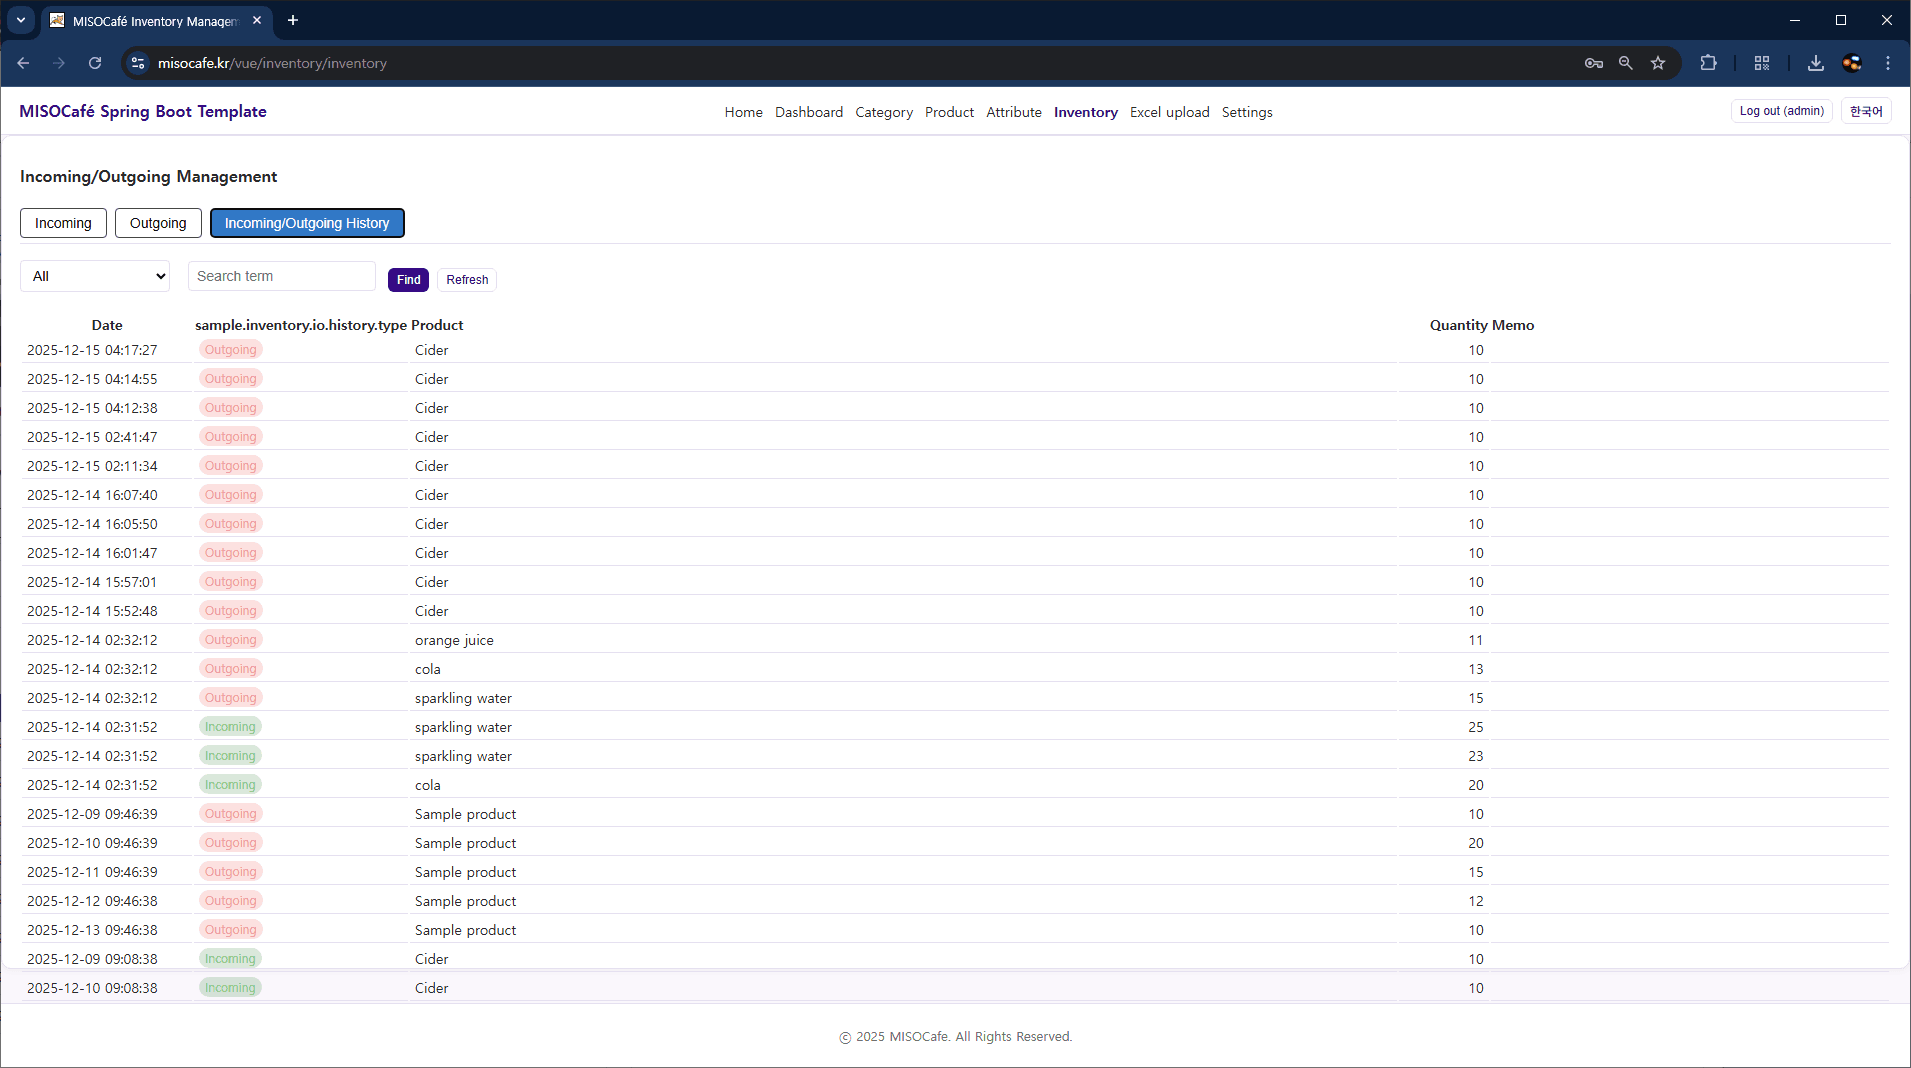This screenshot has width=1911, height=1068.
Task: Open the three-dot browser menu
Action: (x=1888, y=62)
